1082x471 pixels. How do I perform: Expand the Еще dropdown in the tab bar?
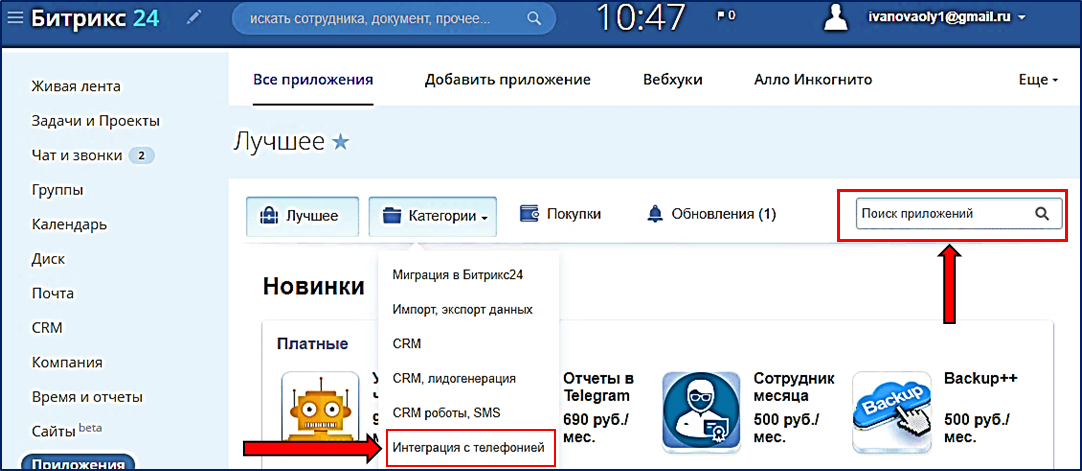1039,80
